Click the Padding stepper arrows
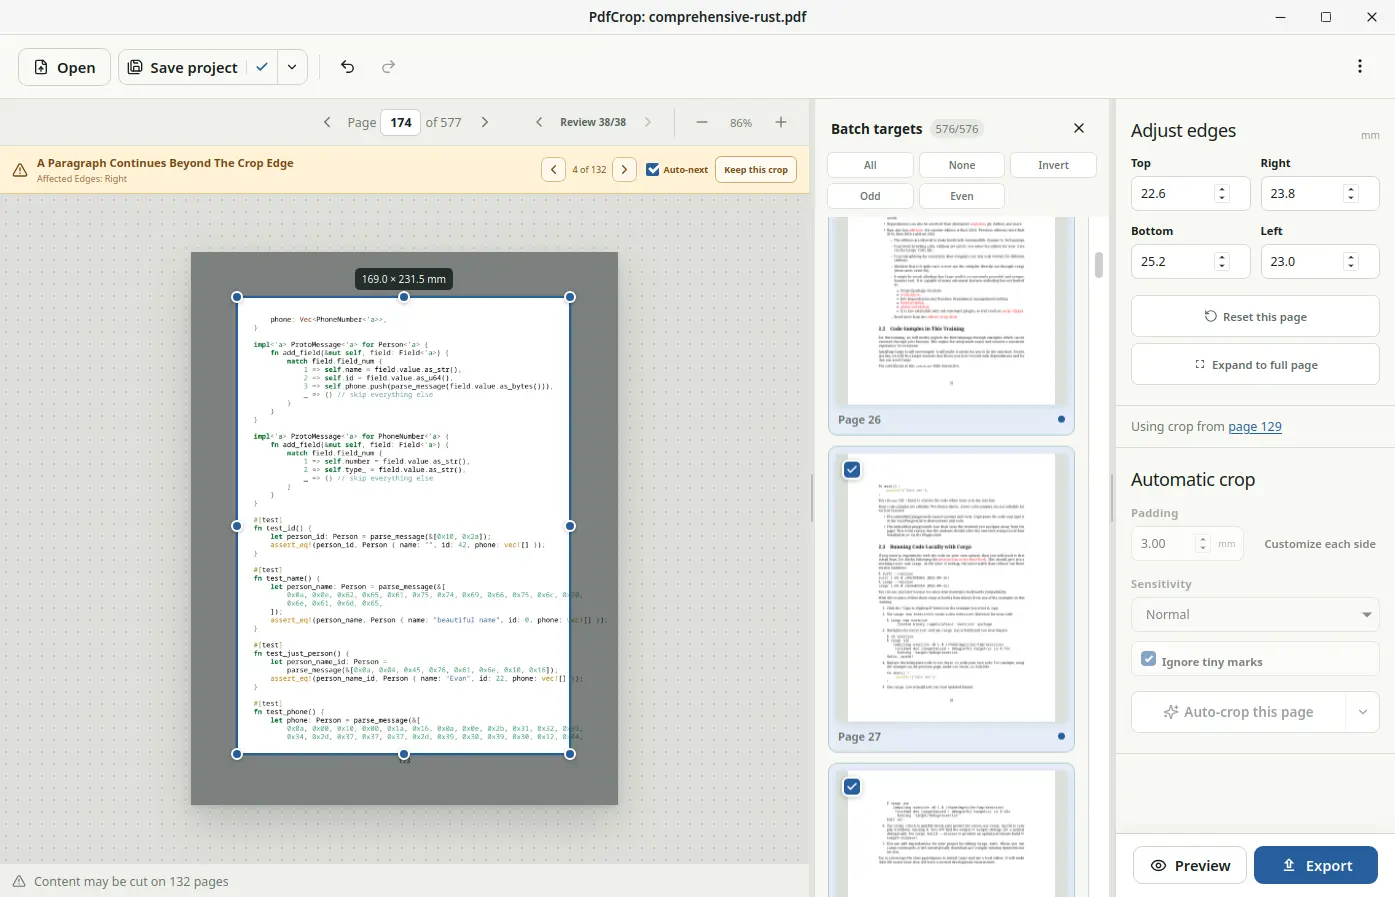This screenshot has width=1395, height=897. point(1203,544)
